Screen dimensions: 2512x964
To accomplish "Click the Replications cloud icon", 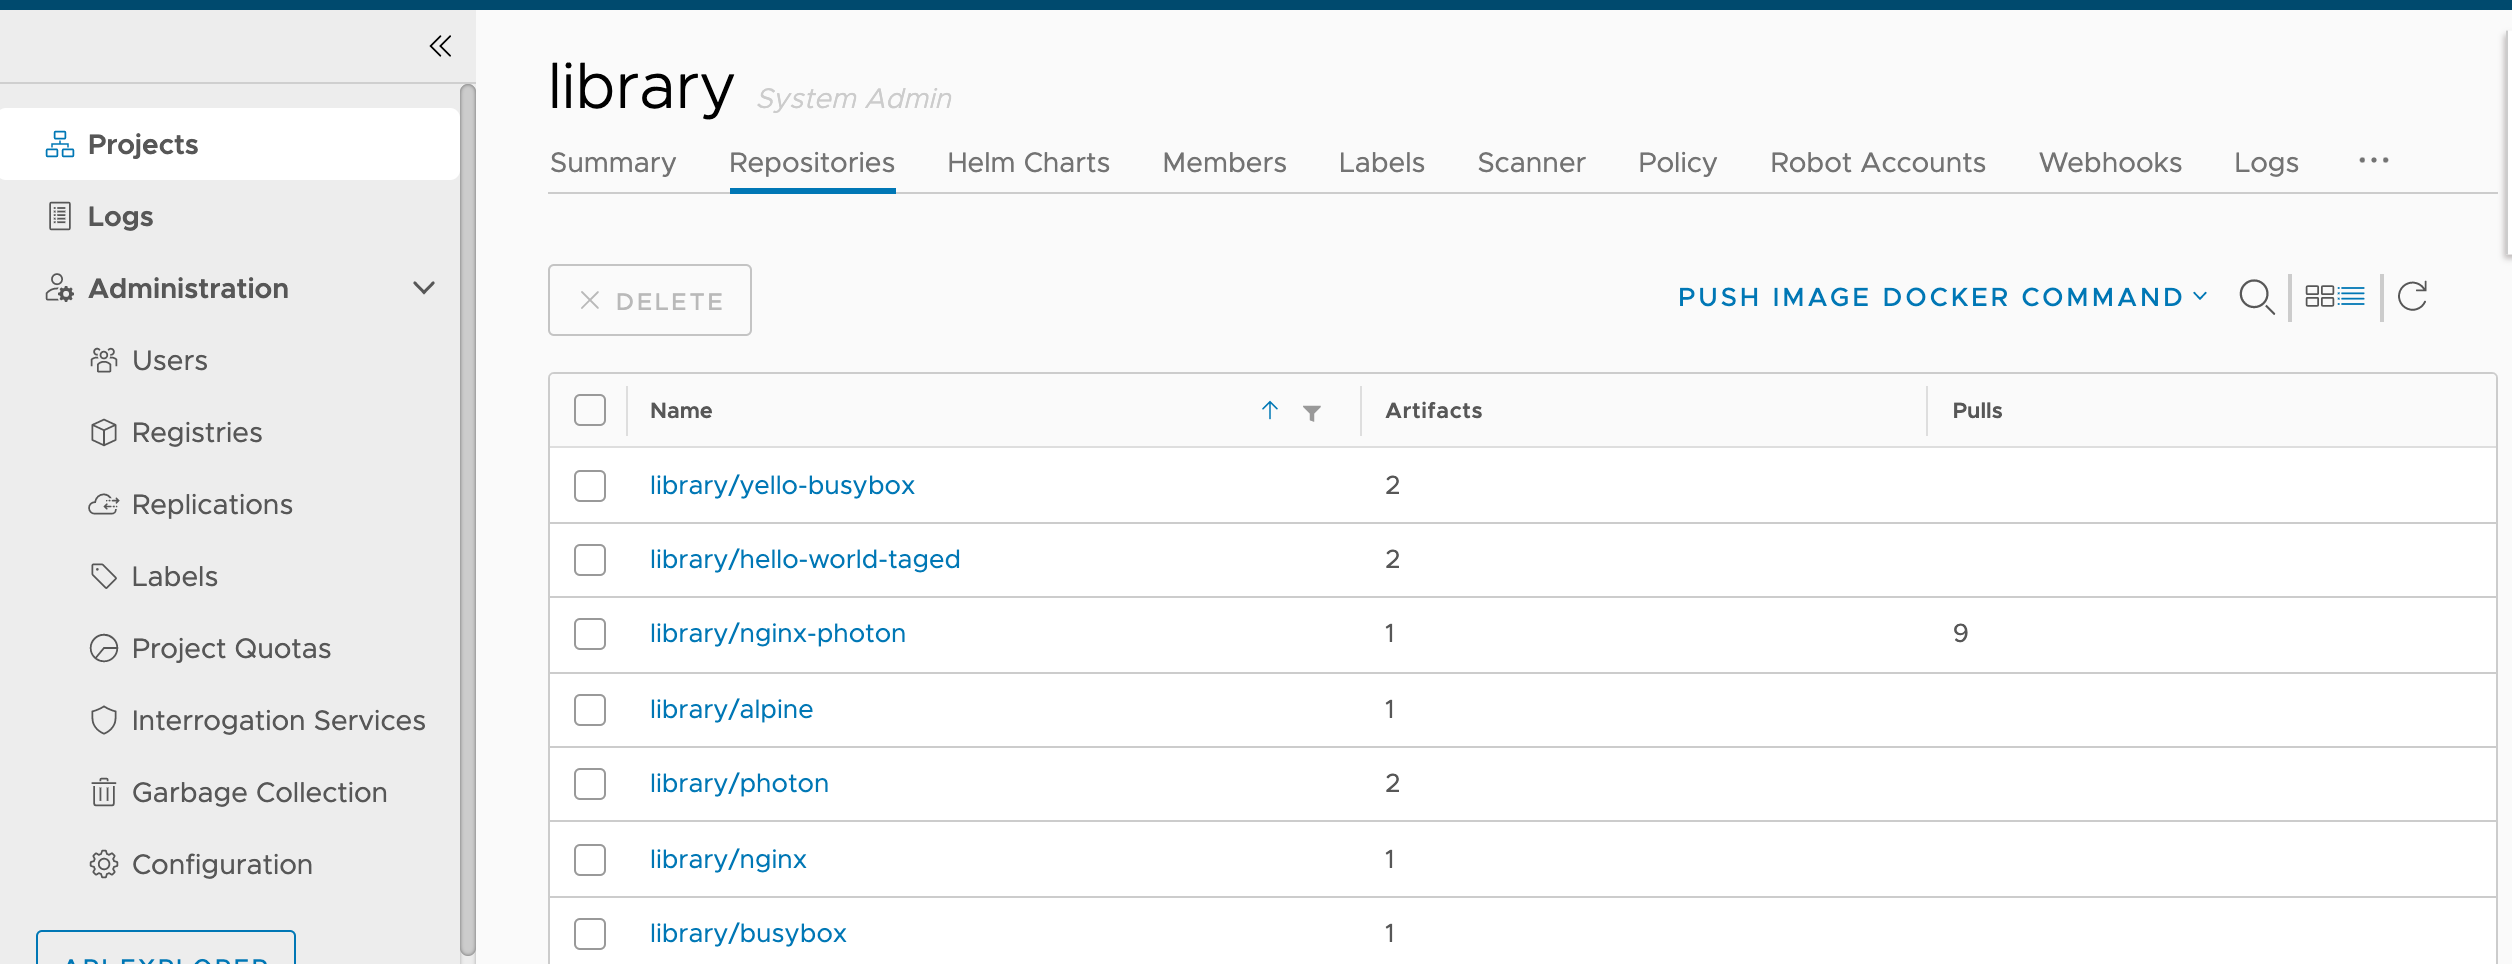I will (104, 504).
